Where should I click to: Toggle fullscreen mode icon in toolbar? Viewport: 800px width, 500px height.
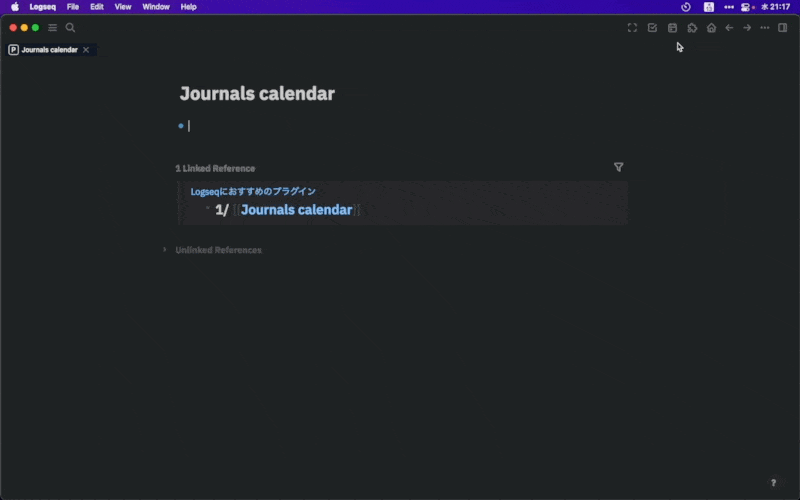point(632,28)
